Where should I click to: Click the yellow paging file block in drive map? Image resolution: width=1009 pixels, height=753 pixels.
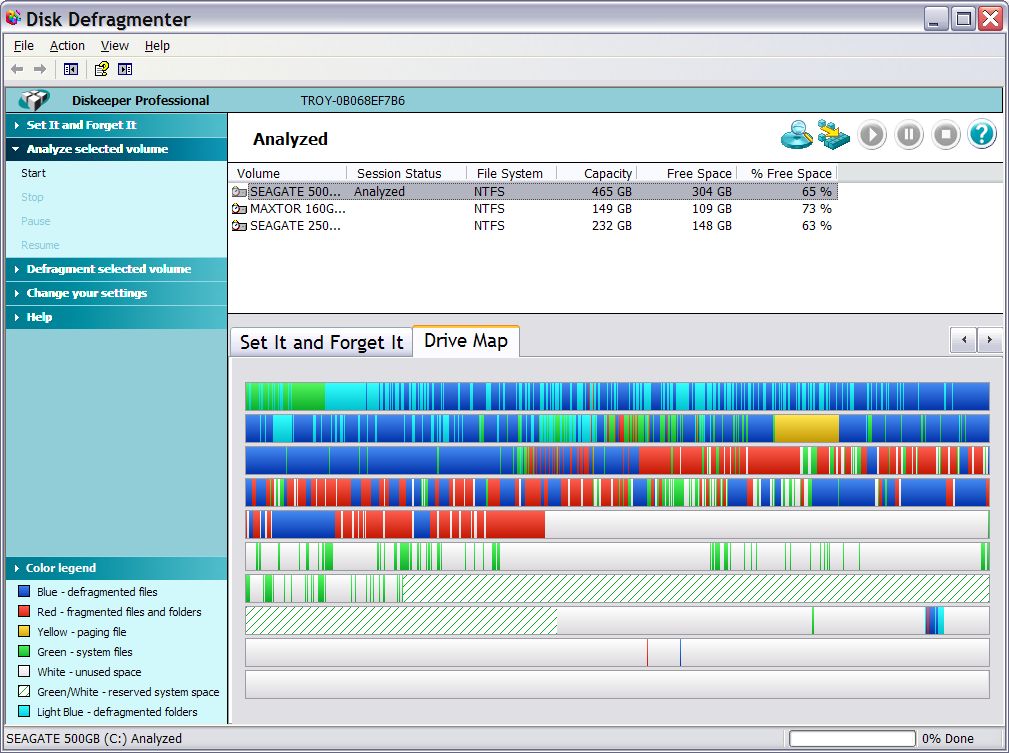click(806, 429)
